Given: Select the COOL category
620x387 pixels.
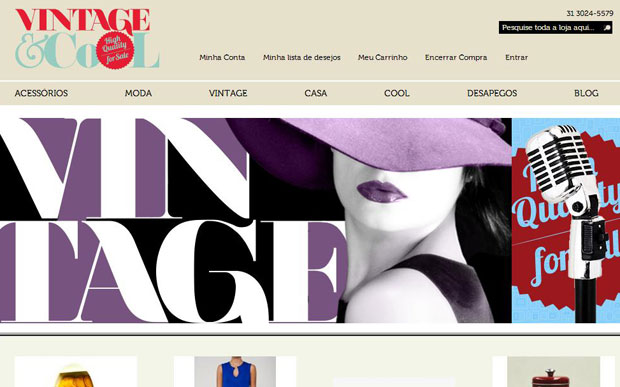Looking at the screenshot, I should coord(397,93).
